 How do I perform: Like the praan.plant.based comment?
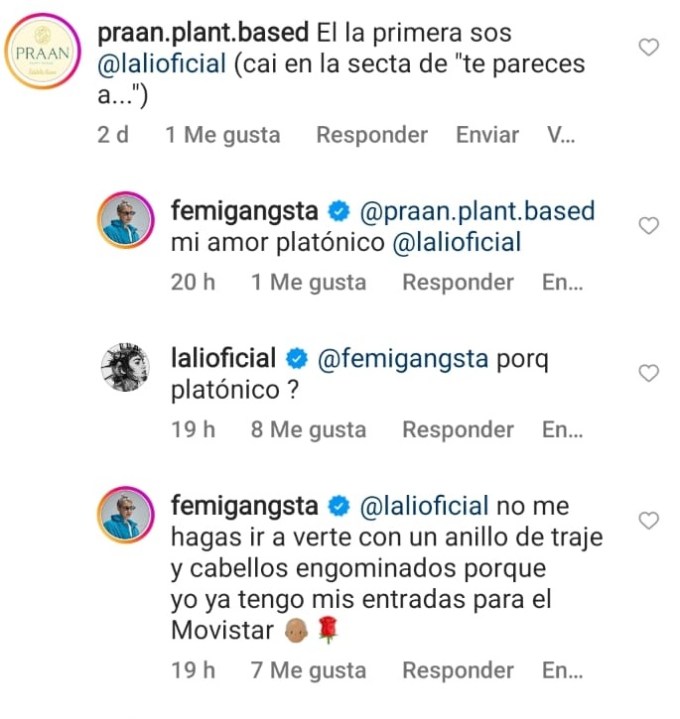pyautogui.click(x=648, y=47)
